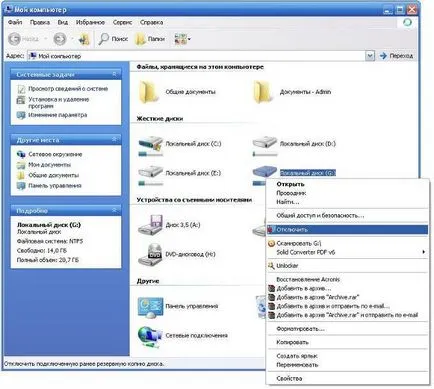Toggle the Folders (Папки) pane button

click(150, 39)
